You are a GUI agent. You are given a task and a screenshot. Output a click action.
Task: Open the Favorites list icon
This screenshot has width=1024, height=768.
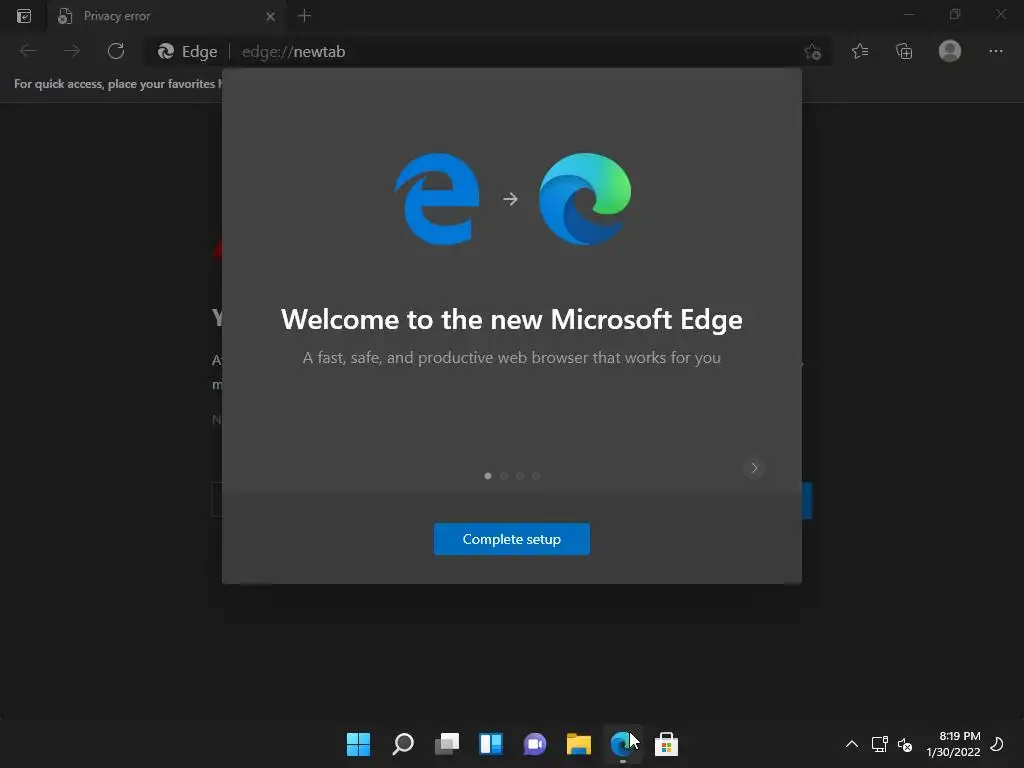click(860, 51)
